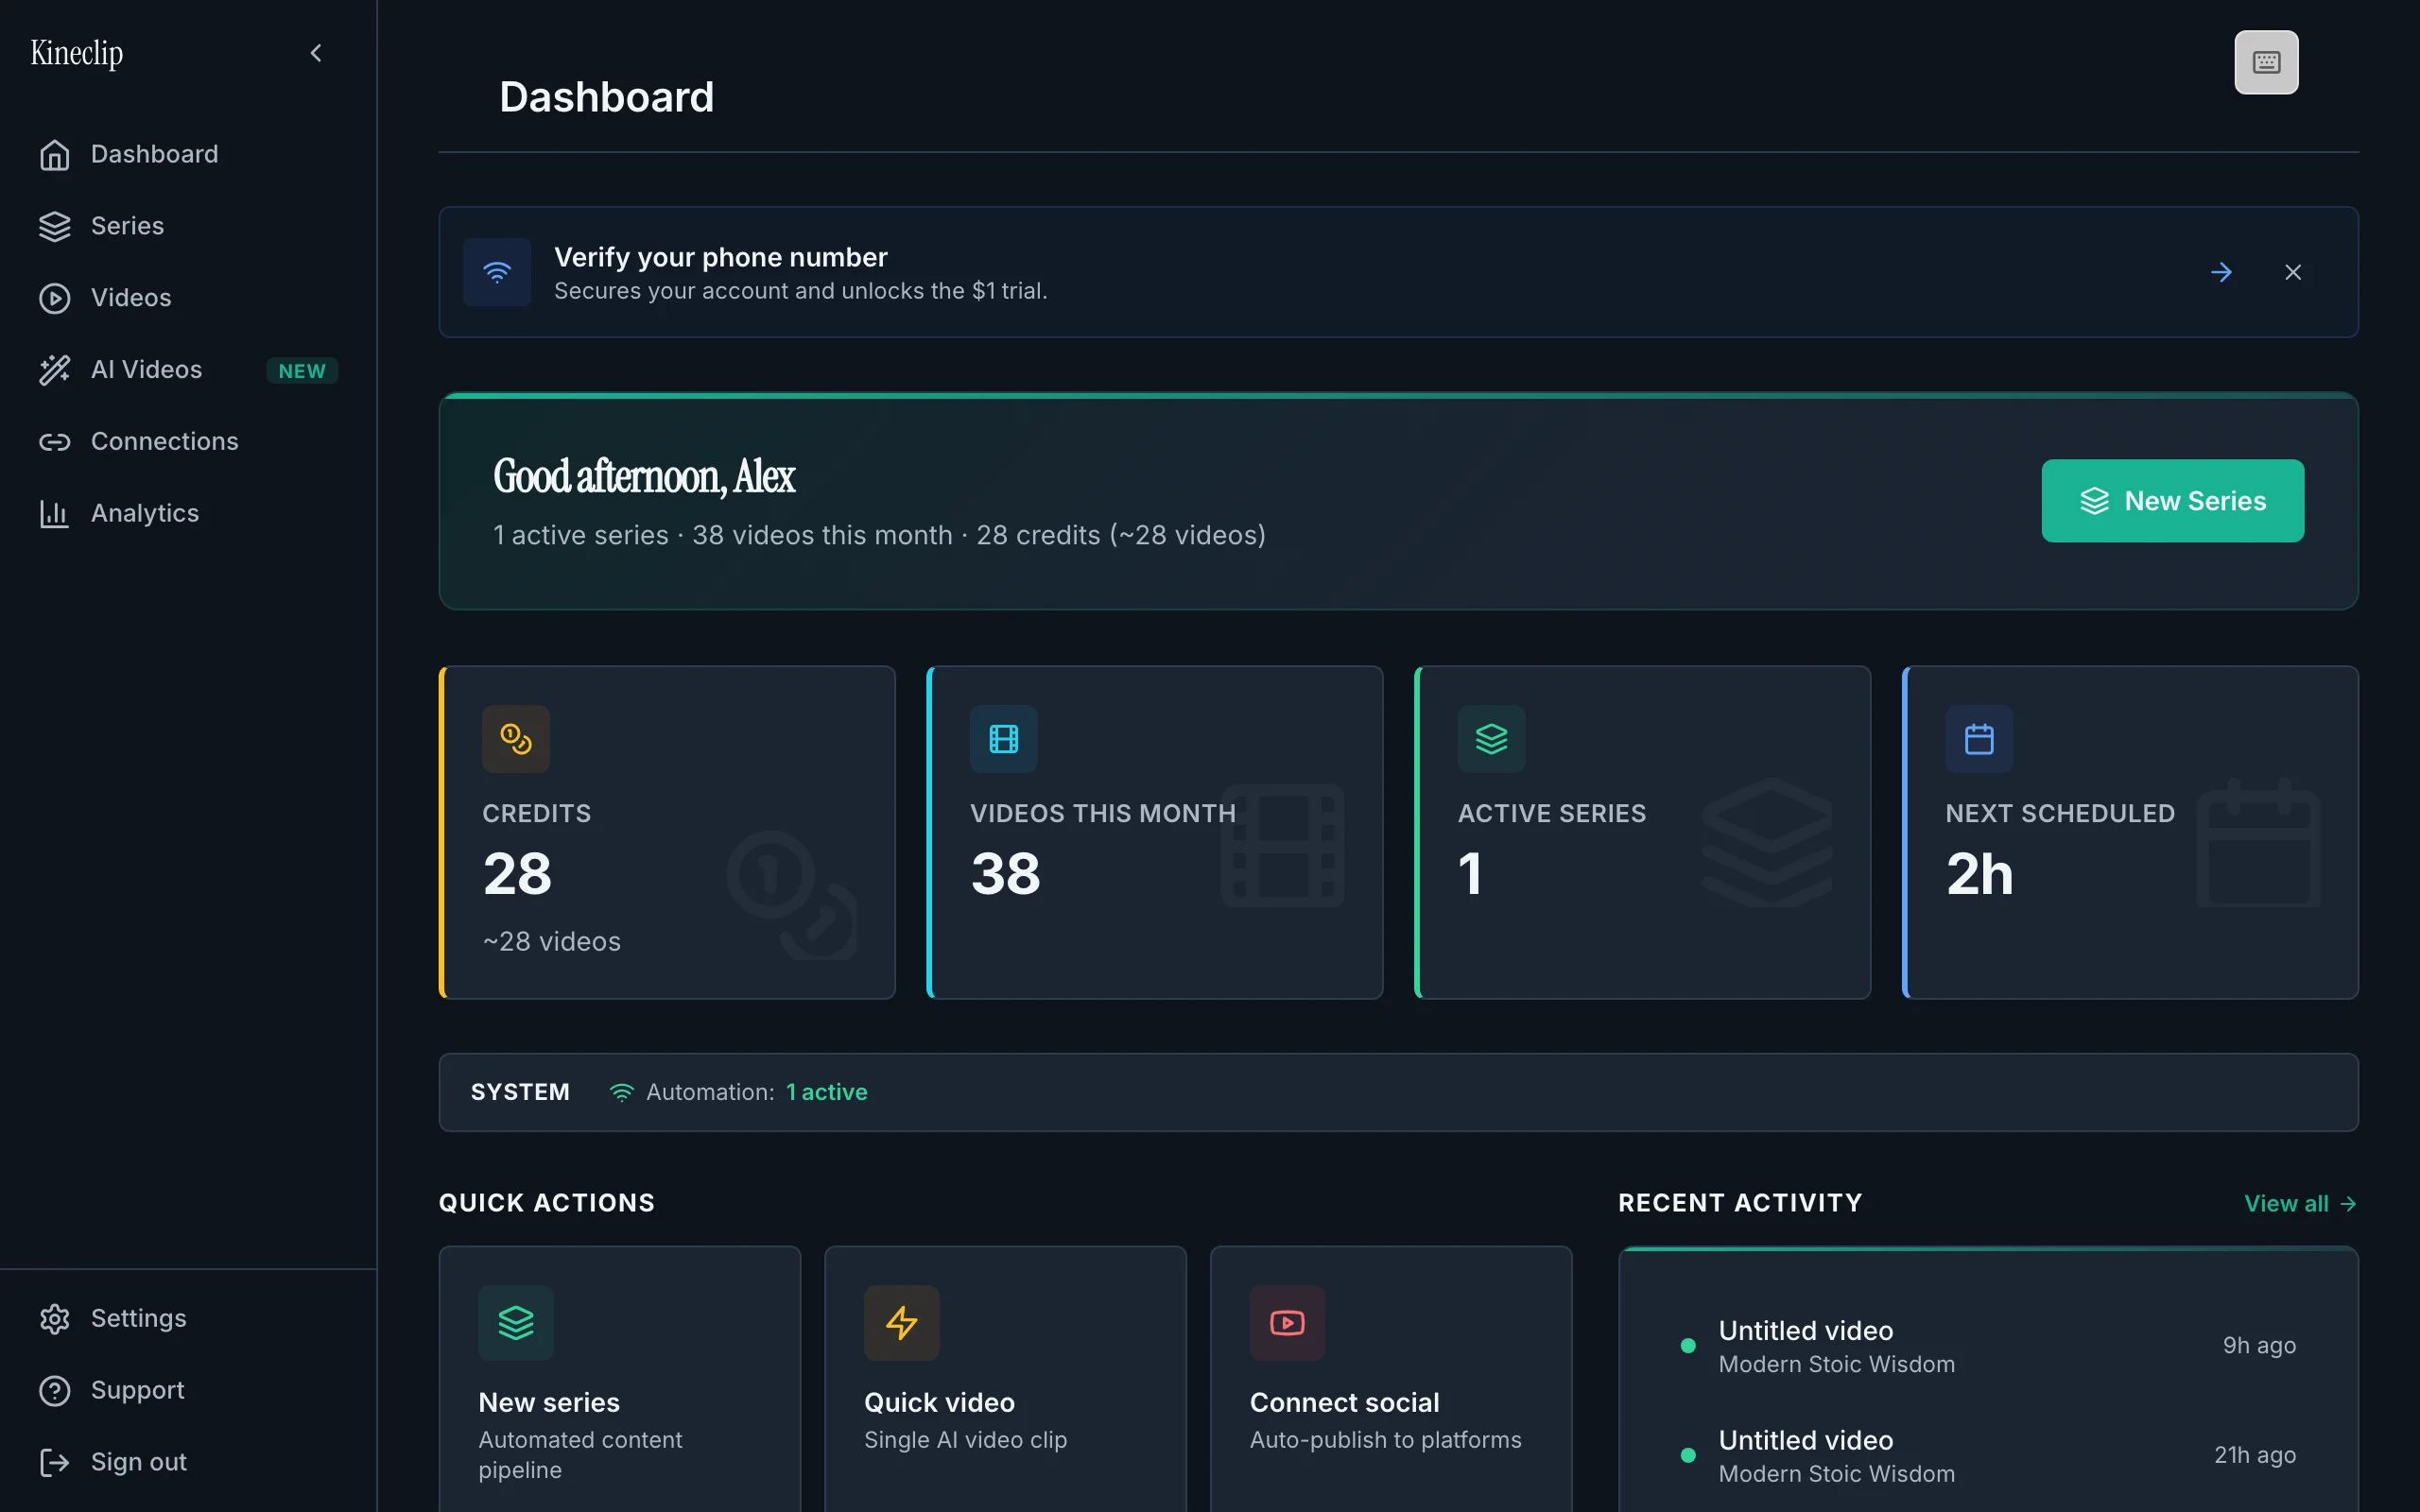Open the Analytics page
This screenshot has height=1512, width=2420.
188,513
